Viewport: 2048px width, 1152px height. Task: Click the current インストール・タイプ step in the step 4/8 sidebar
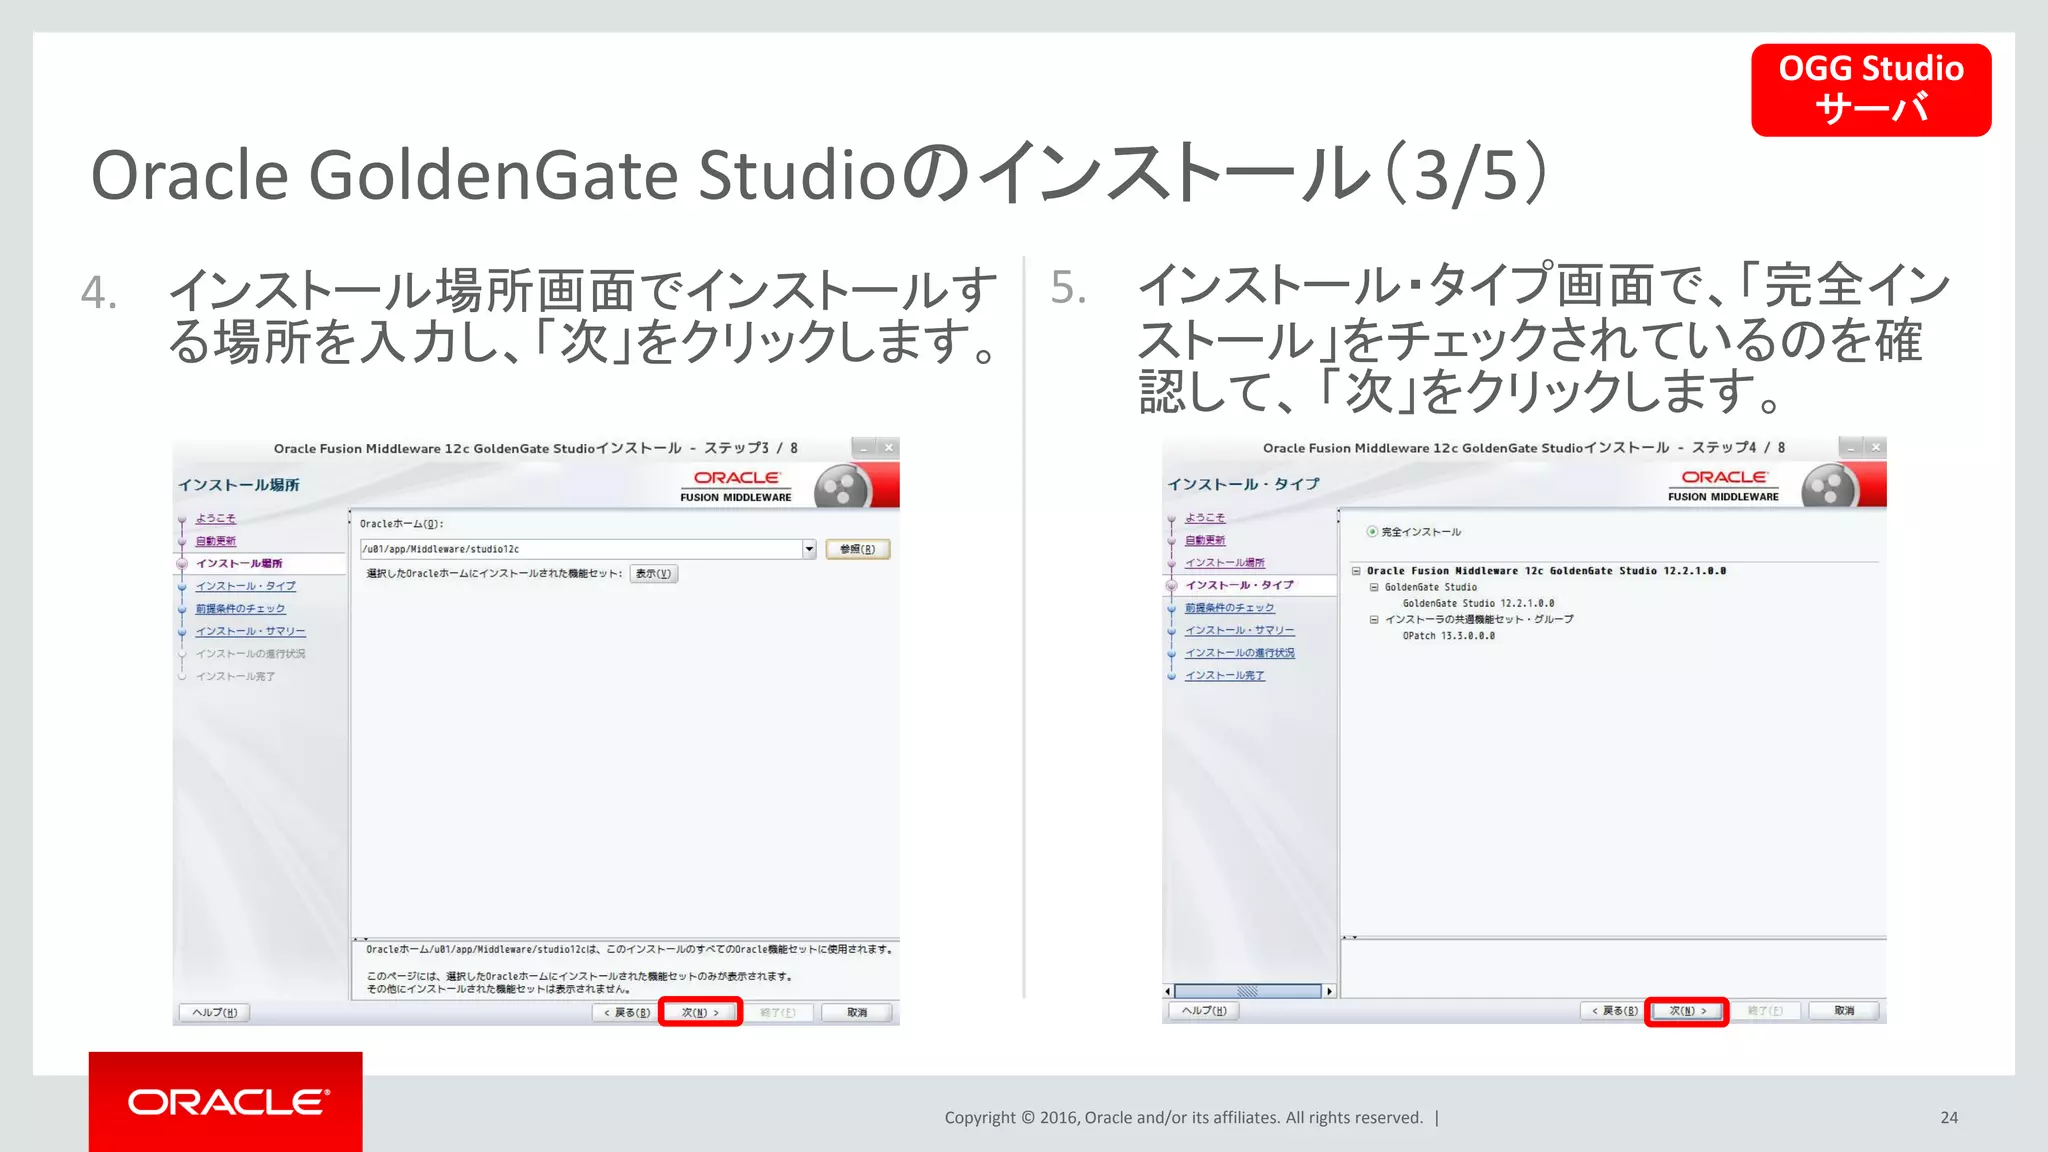coord(1239,585)
